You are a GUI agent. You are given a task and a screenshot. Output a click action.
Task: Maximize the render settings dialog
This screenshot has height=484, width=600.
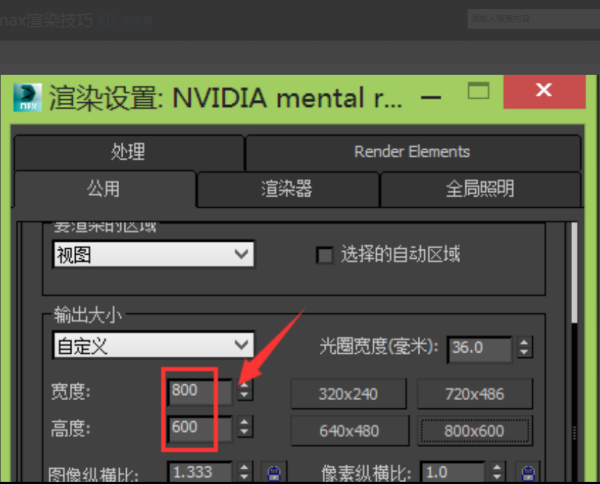tap(478, 91)
